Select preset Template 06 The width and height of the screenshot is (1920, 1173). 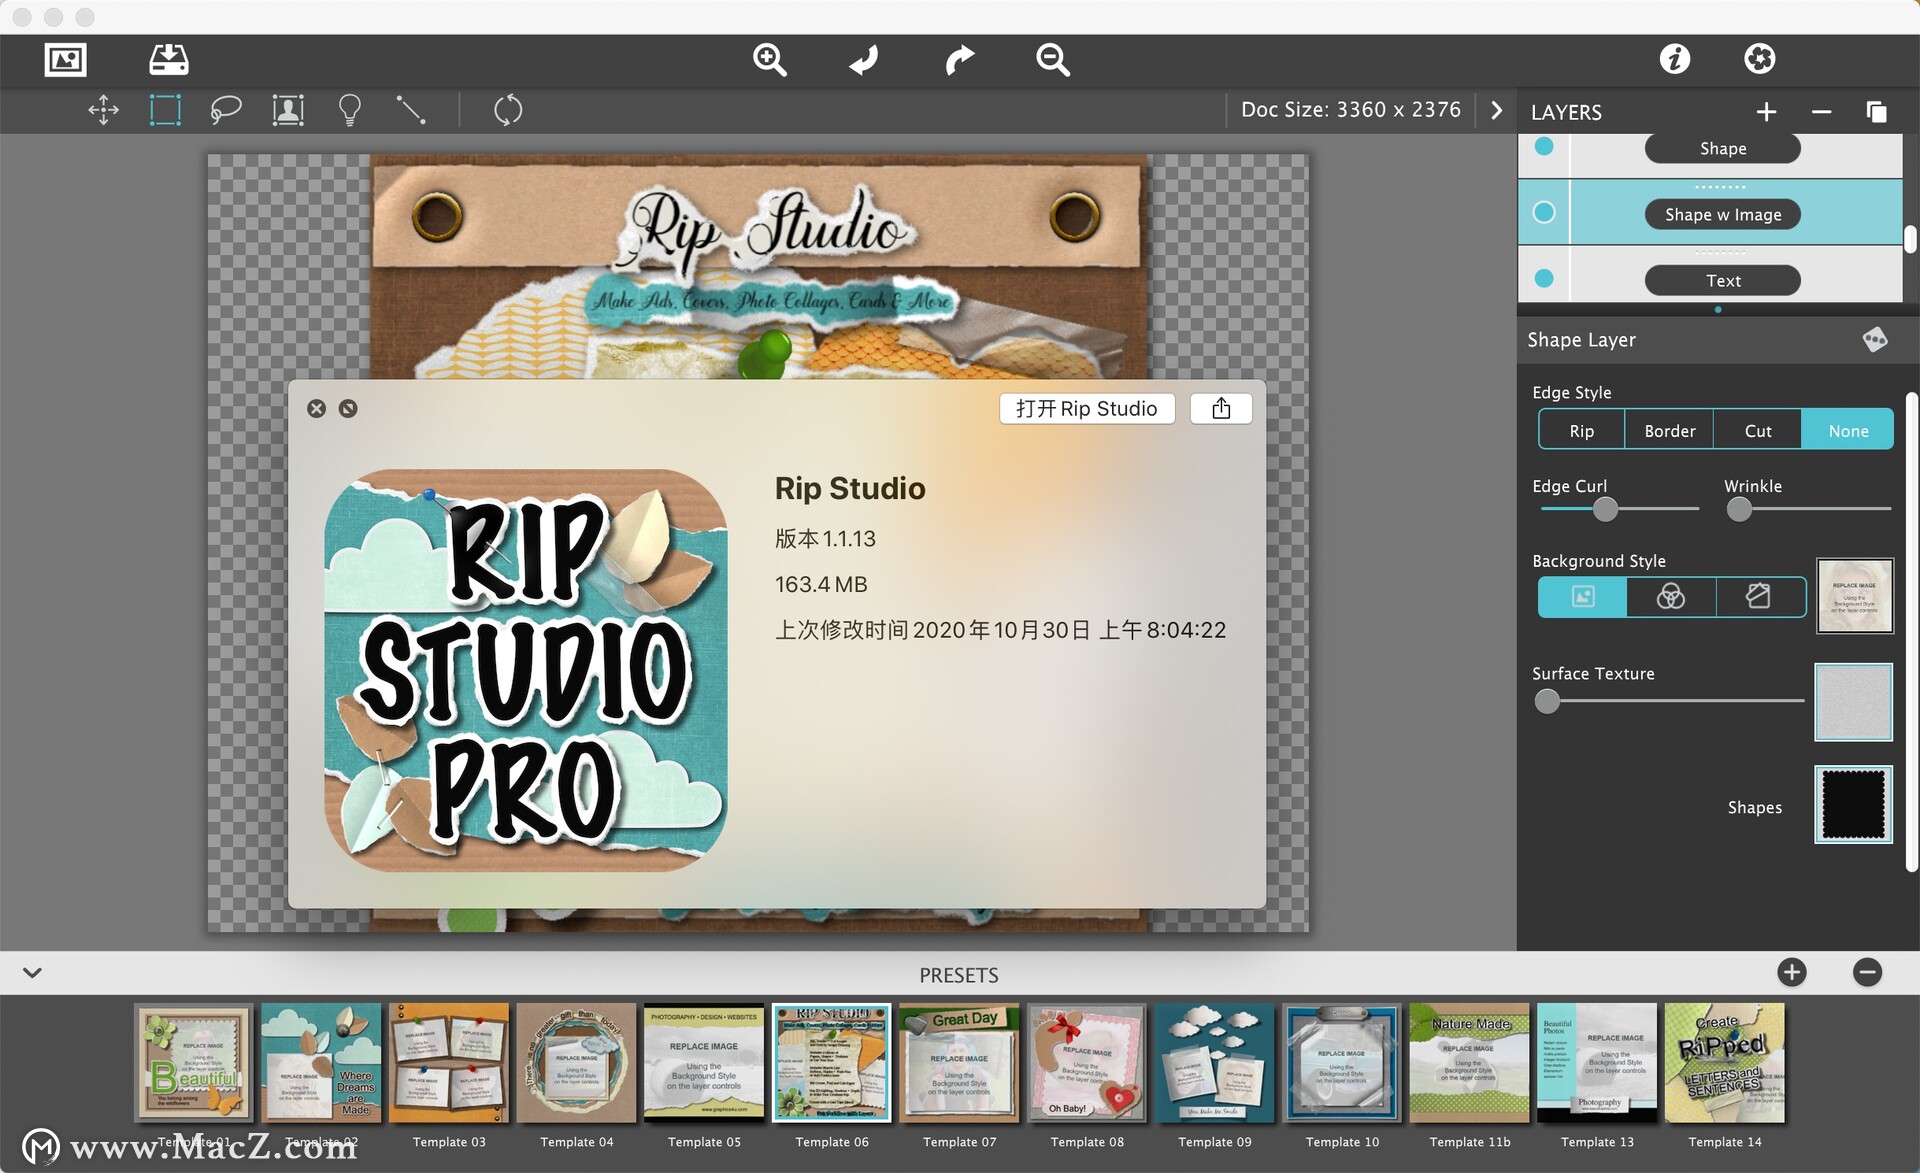(831, 1062)
